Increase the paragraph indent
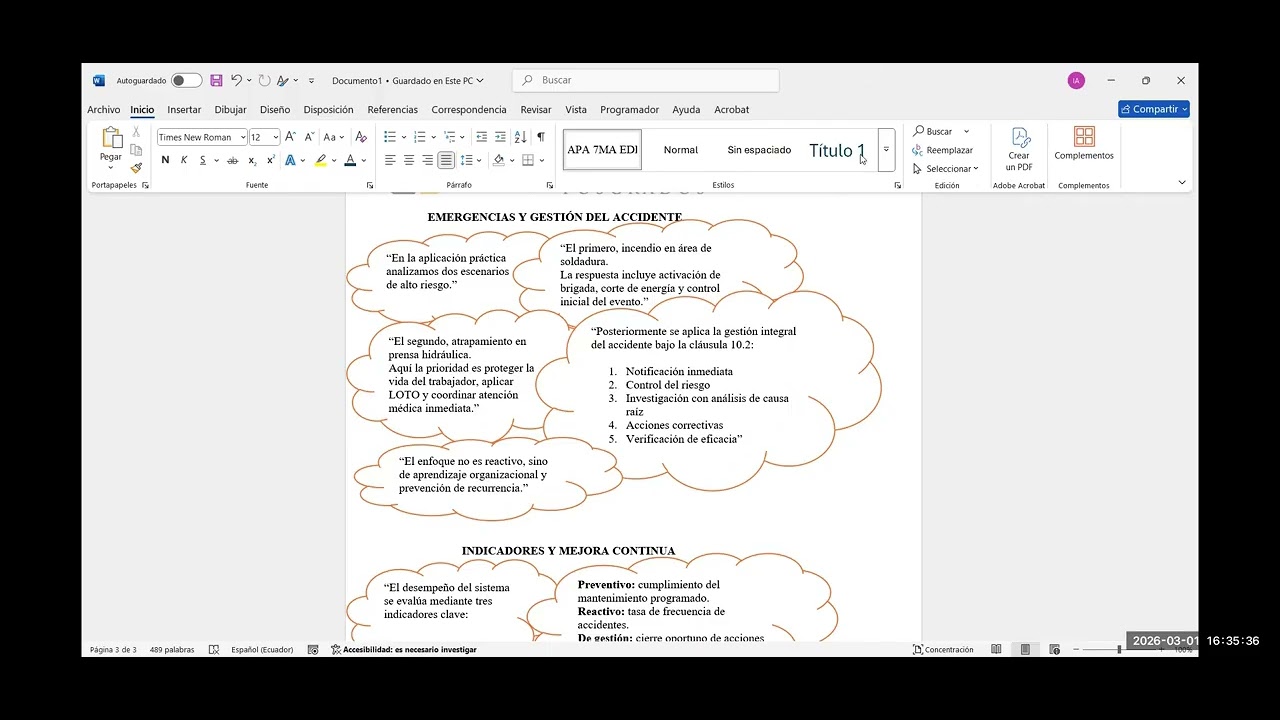Image resolution: width=1280 pixels, height=720 pixels. [x=500, y=137]
